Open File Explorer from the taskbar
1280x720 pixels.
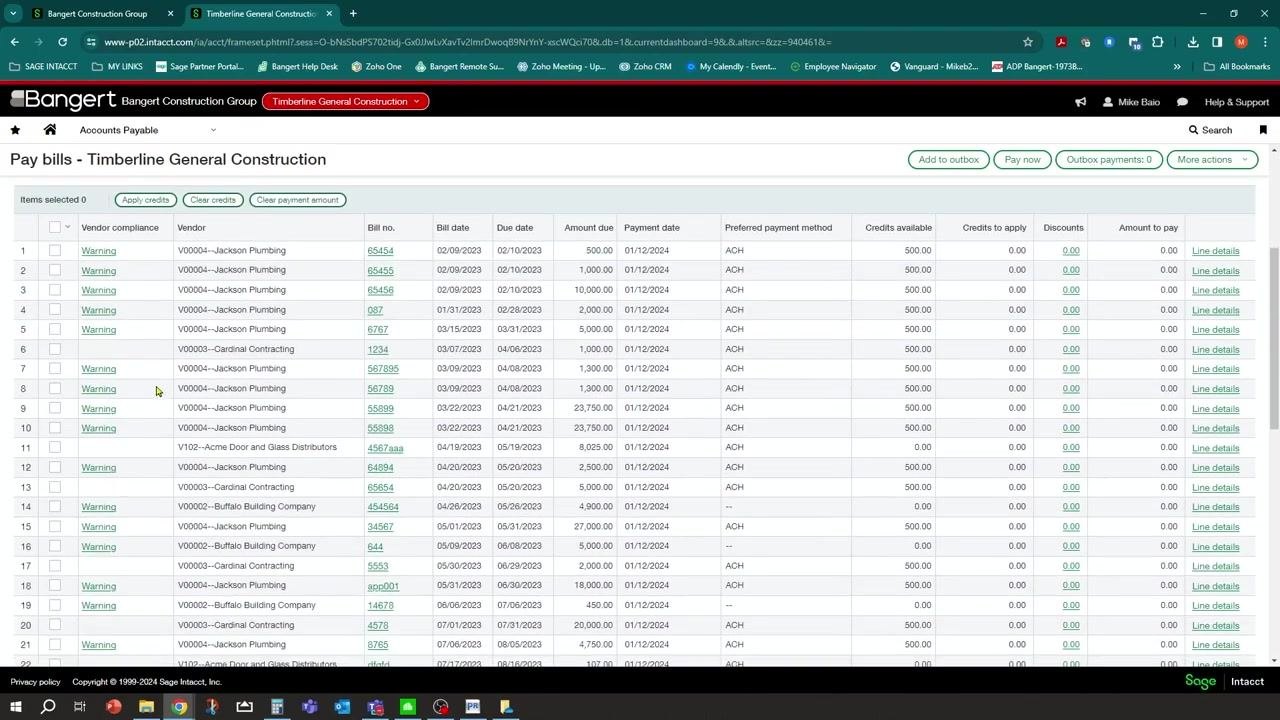tap(146, 707)
